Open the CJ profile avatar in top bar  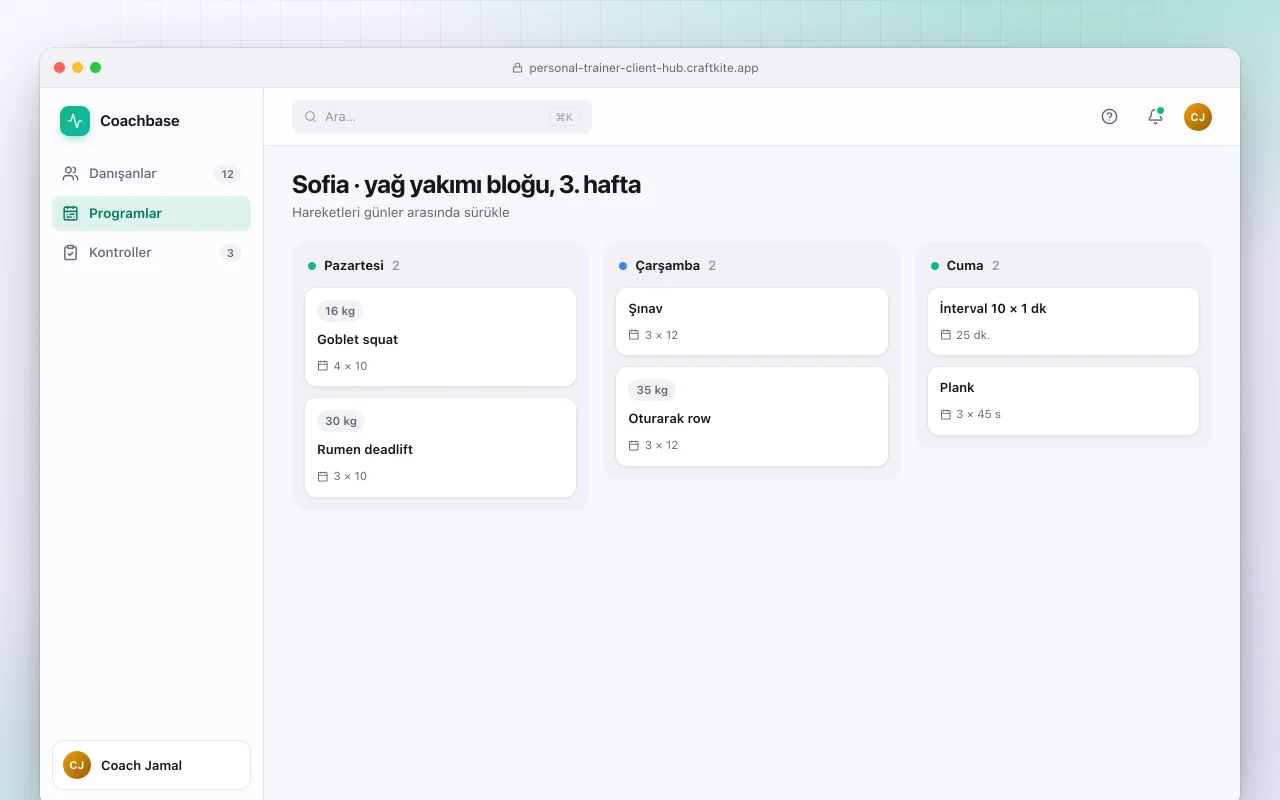[x=1198, y=117]
